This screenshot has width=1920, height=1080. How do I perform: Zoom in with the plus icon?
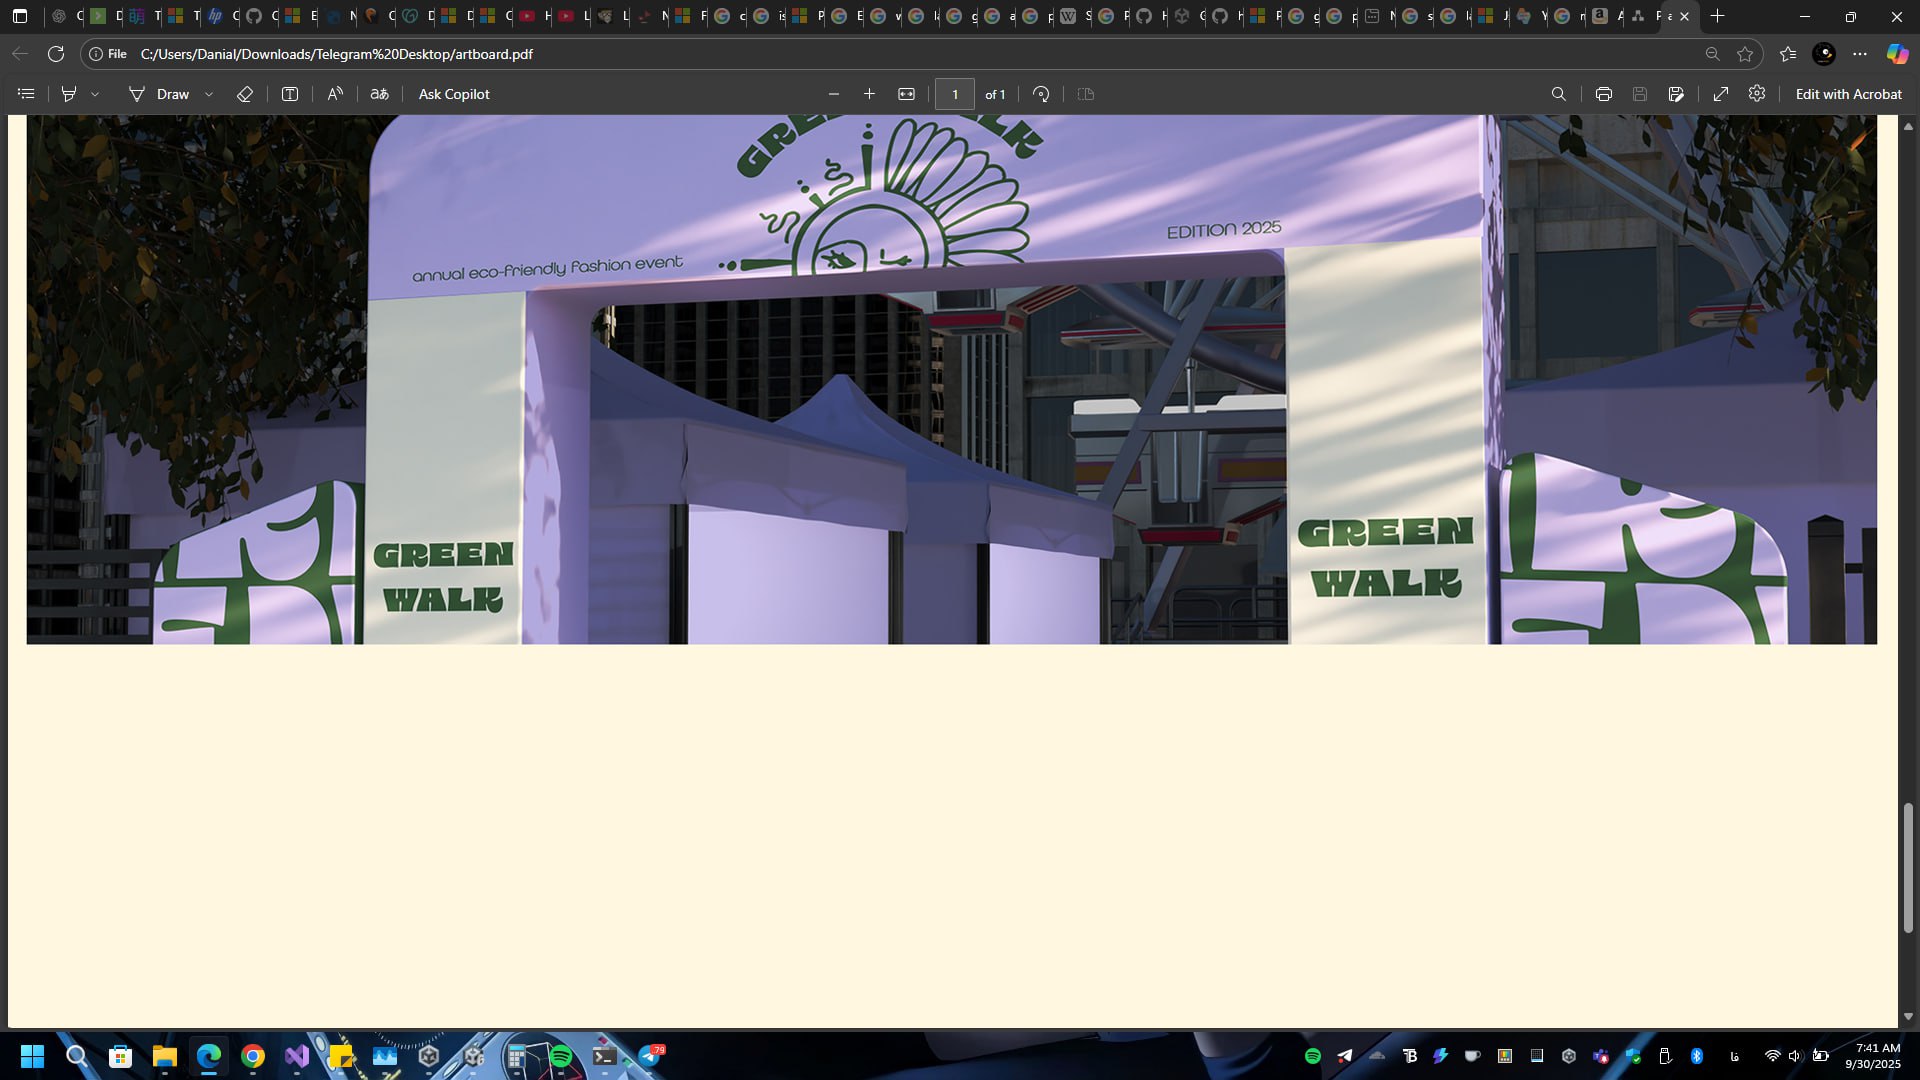click(x=870, y=94)
